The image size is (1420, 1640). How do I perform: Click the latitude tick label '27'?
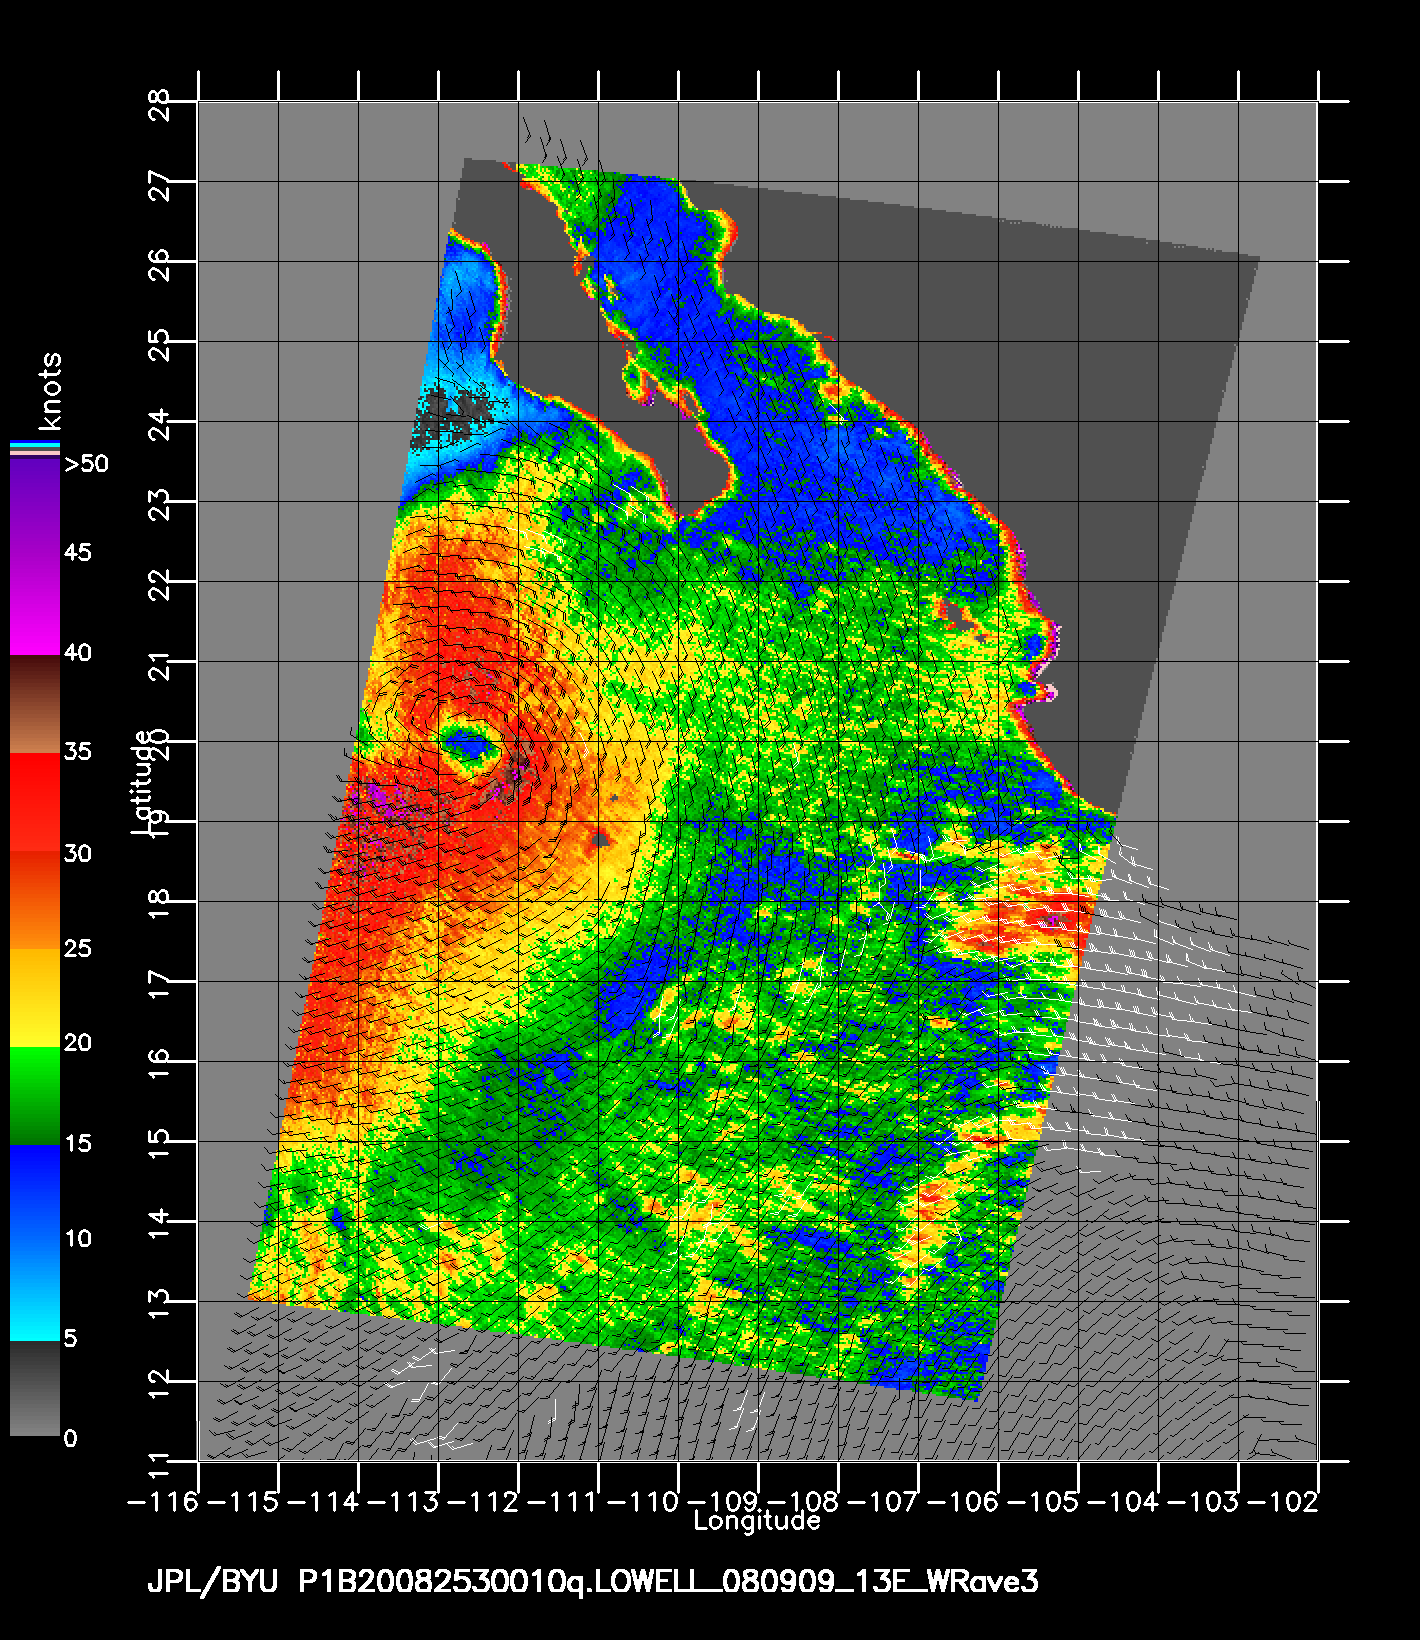tap(160, 184)
